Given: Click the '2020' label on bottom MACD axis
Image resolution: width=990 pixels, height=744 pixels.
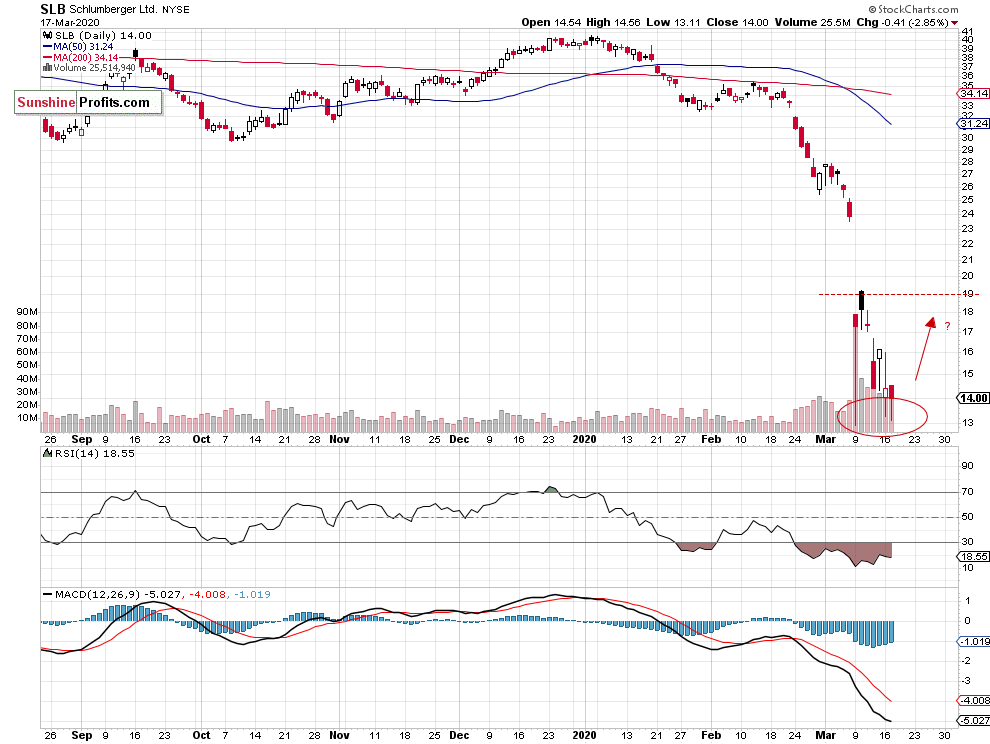Looking at the screenshot, I should (584, 735).
